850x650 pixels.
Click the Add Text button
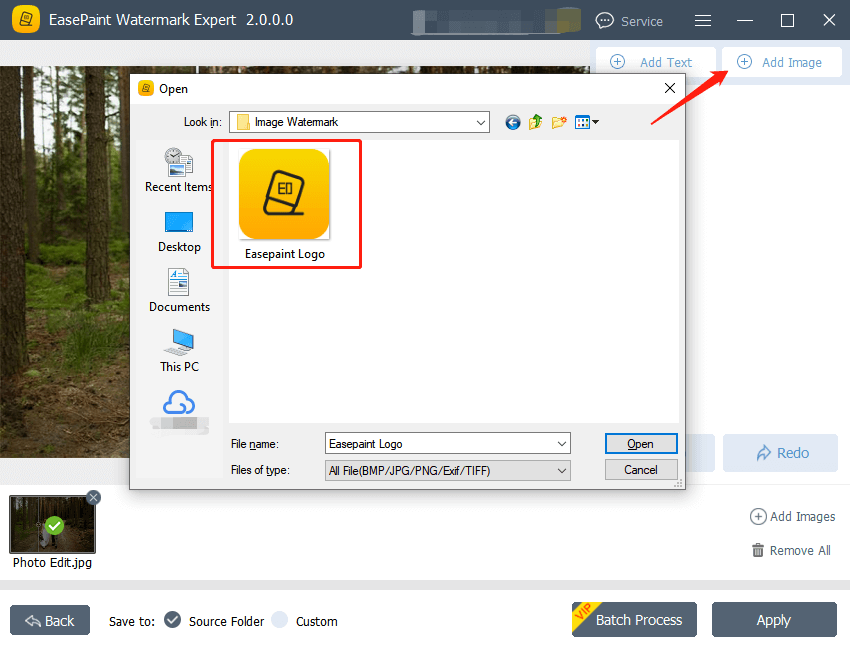click(x=655, y=62)
